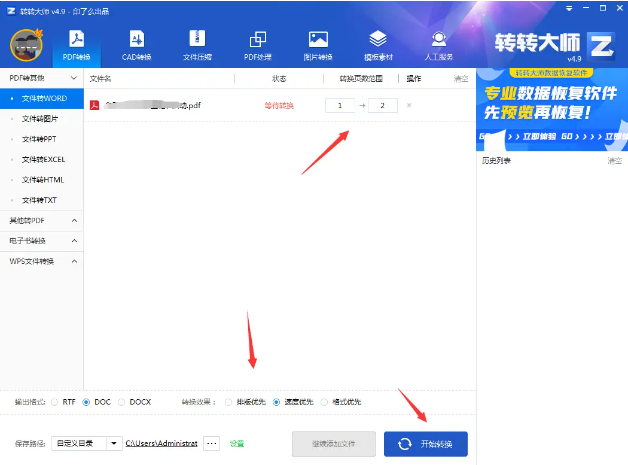The image size is (628, 465).
Task: Click the PDF file icon in list
Action: click(95, 105)
